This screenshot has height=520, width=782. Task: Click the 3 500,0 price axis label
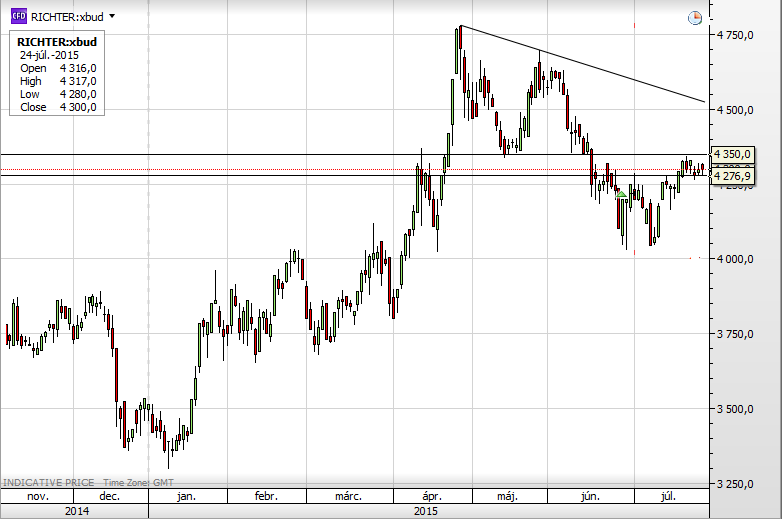pyautogui.click(x=735, y=409)
